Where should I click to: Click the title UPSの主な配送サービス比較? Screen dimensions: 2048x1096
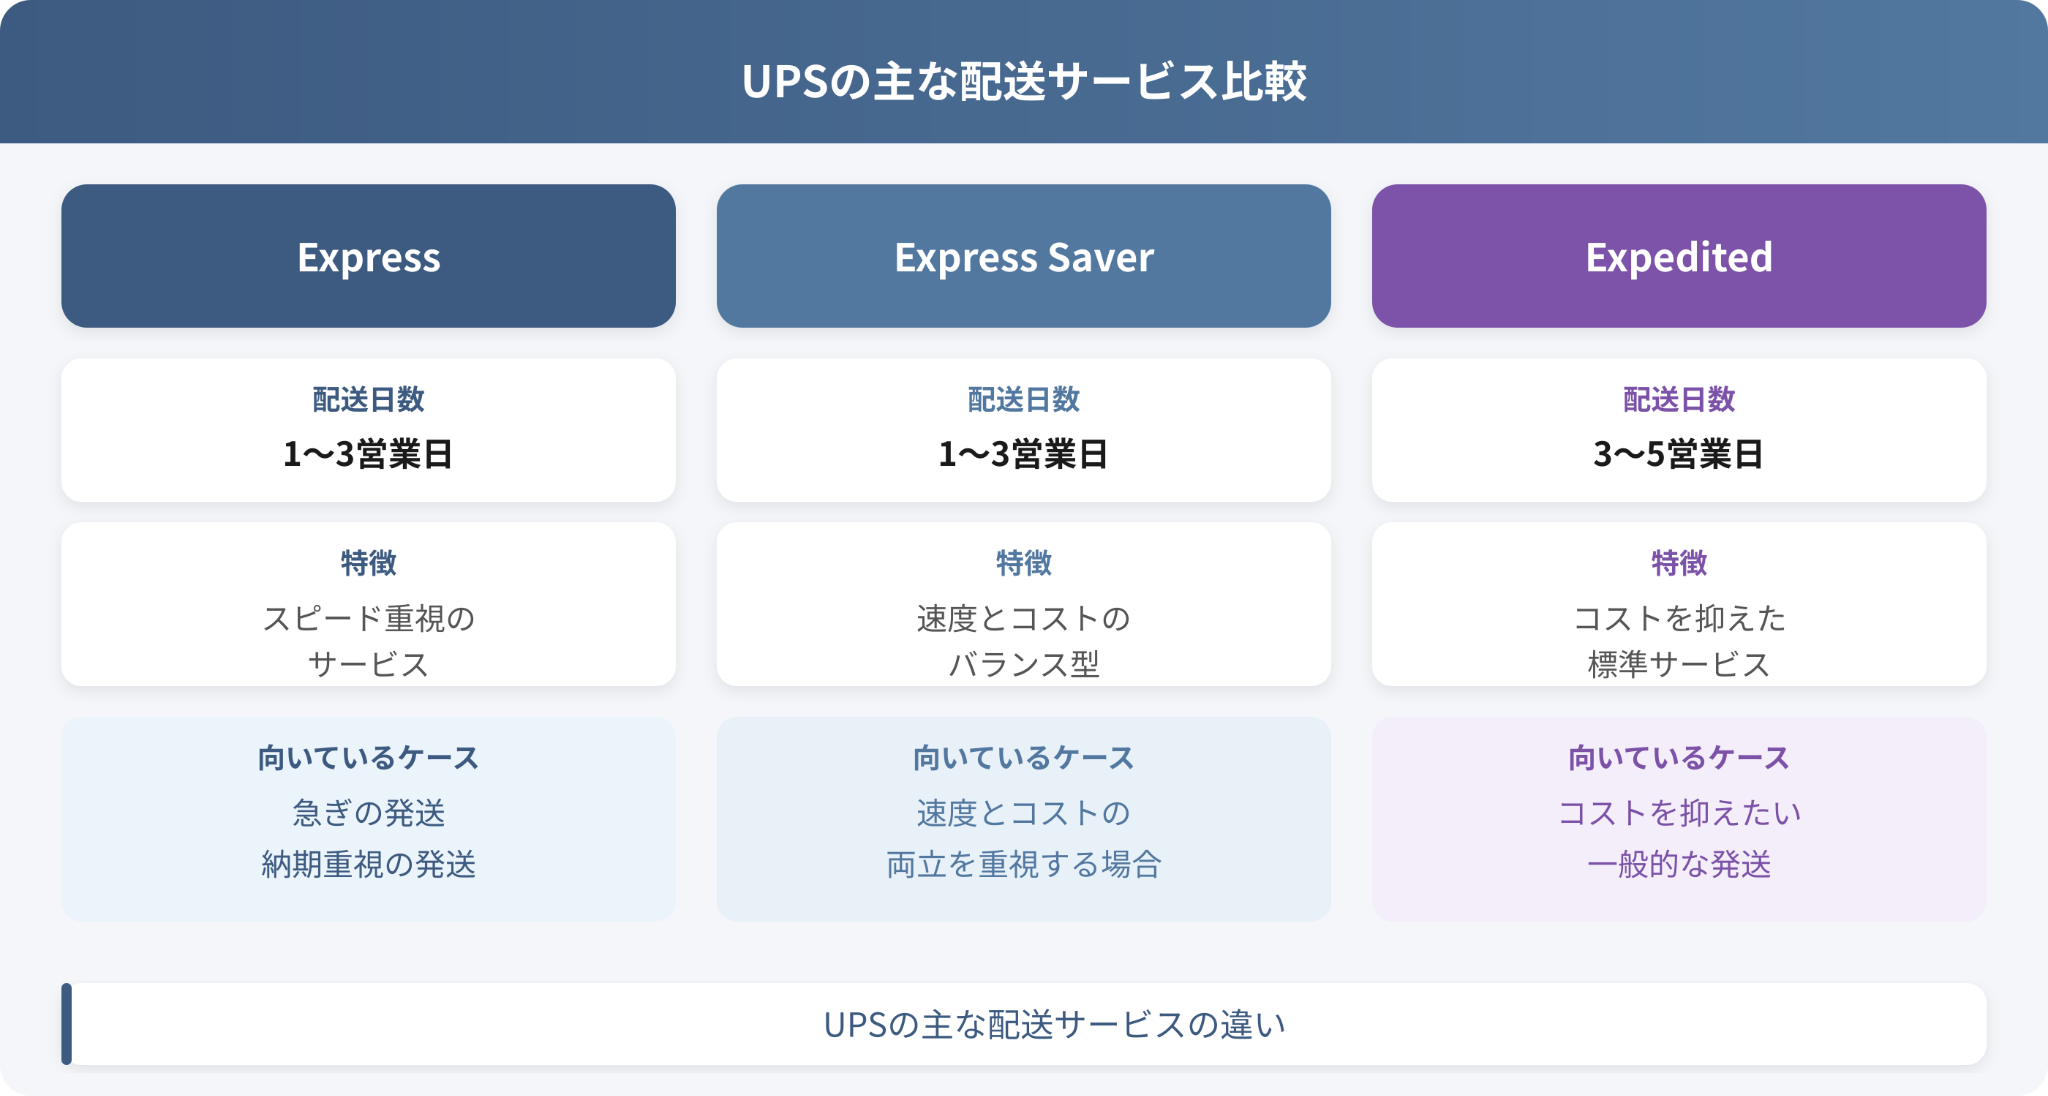click(1024, 81)
